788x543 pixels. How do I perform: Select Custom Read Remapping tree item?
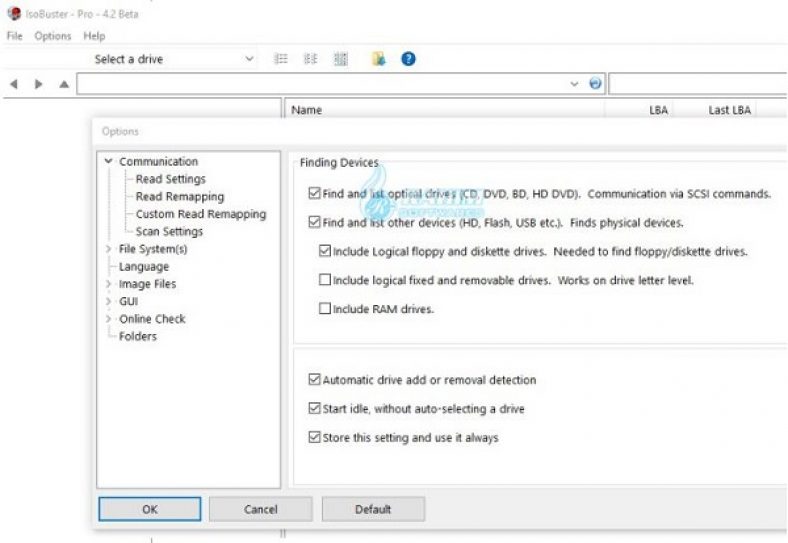click(201, 214)
